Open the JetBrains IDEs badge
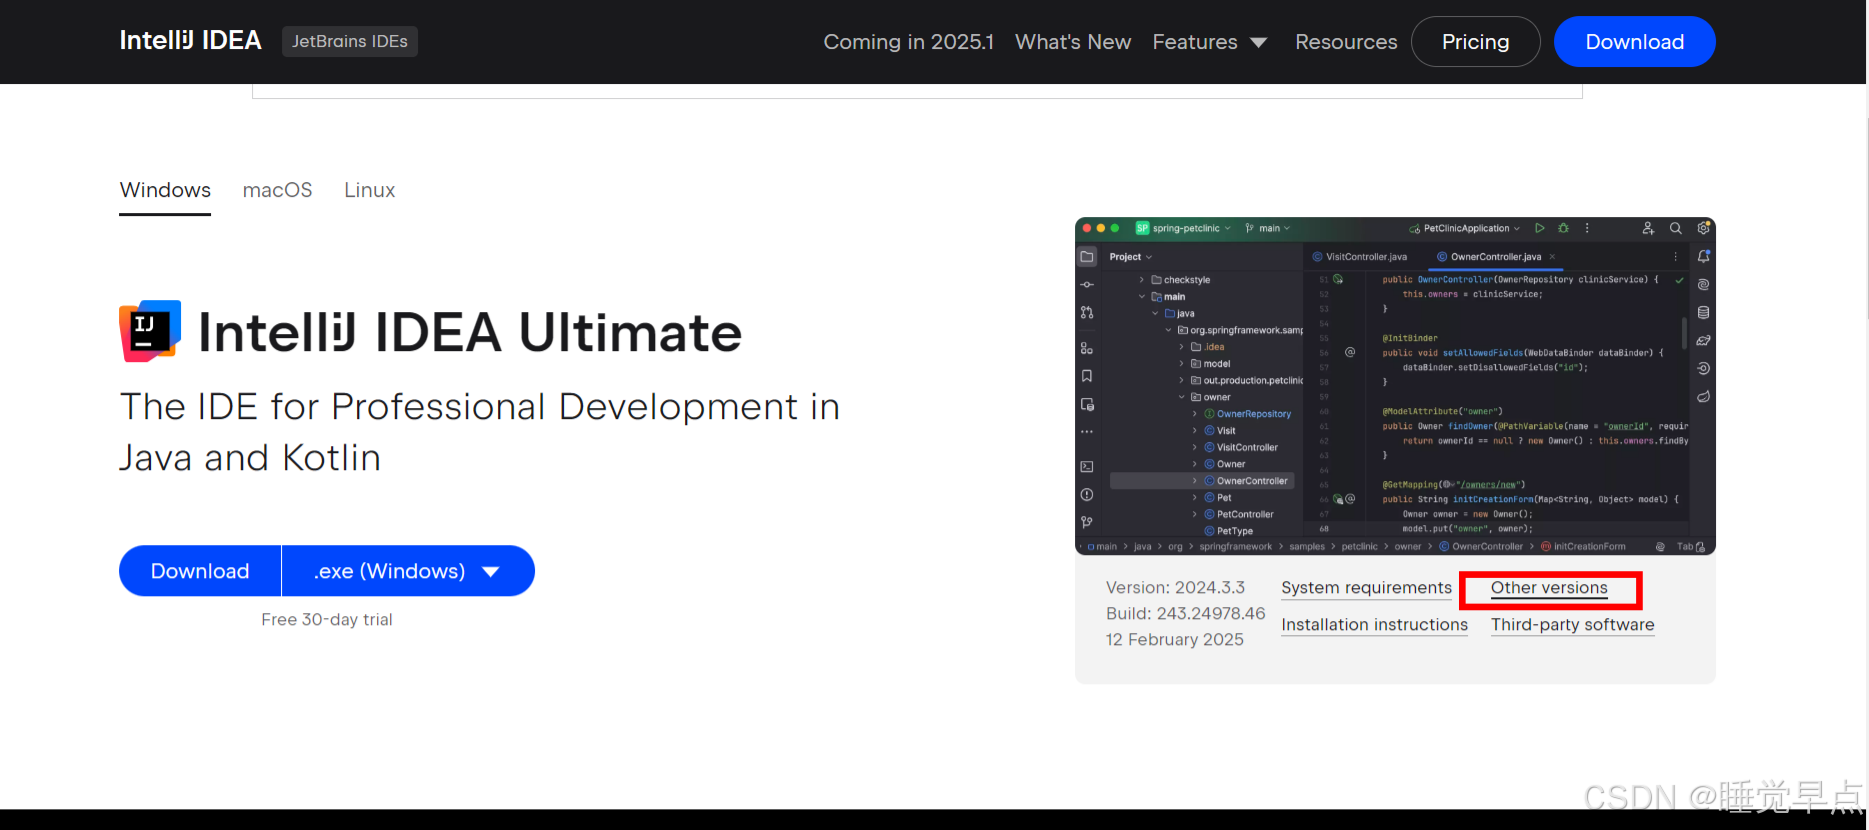 350,41
